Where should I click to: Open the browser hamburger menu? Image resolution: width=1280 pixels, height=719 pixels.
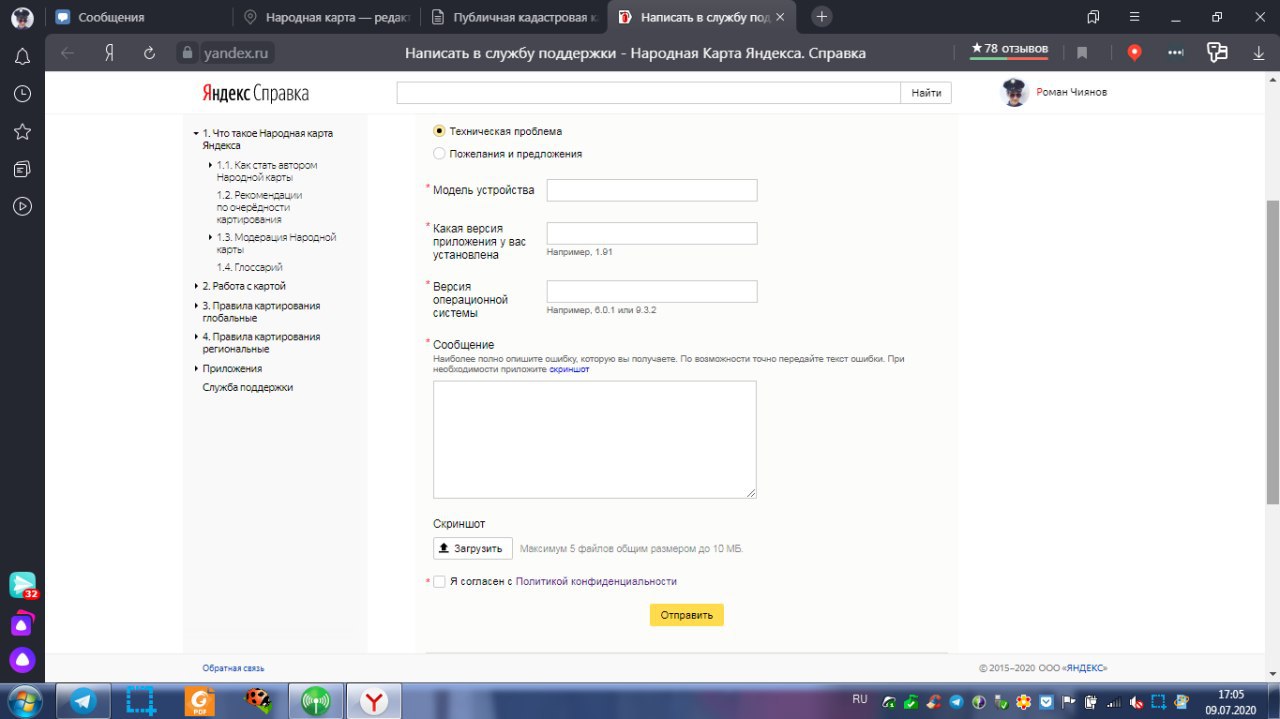(1136, 17)
